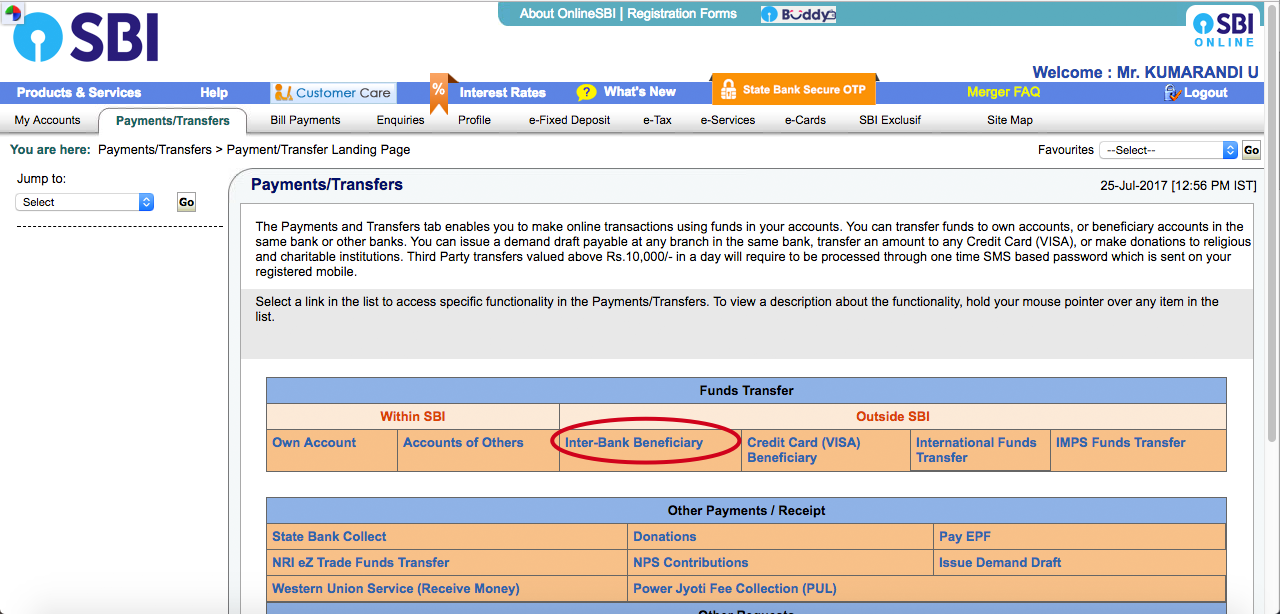Open the Favourites dropdown
The width and height of the screenshot is (1280, 614).
[1168, 150]
